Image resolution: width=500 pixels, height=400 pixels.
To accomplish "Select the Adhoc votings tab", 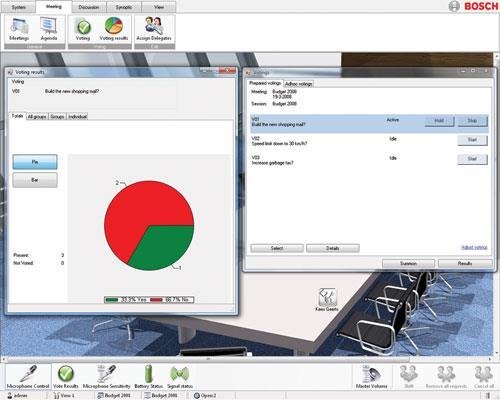I will tap(298, 84).
